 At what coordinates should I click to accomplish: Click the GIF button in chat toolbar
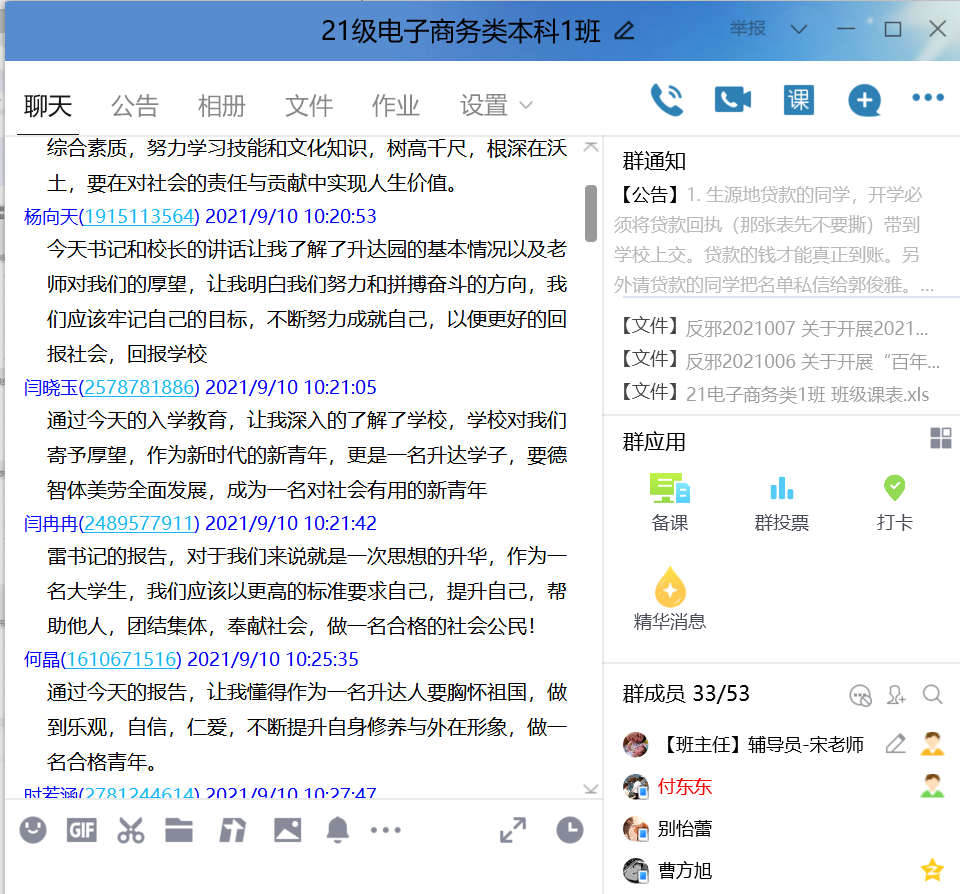tap(81, 829)
